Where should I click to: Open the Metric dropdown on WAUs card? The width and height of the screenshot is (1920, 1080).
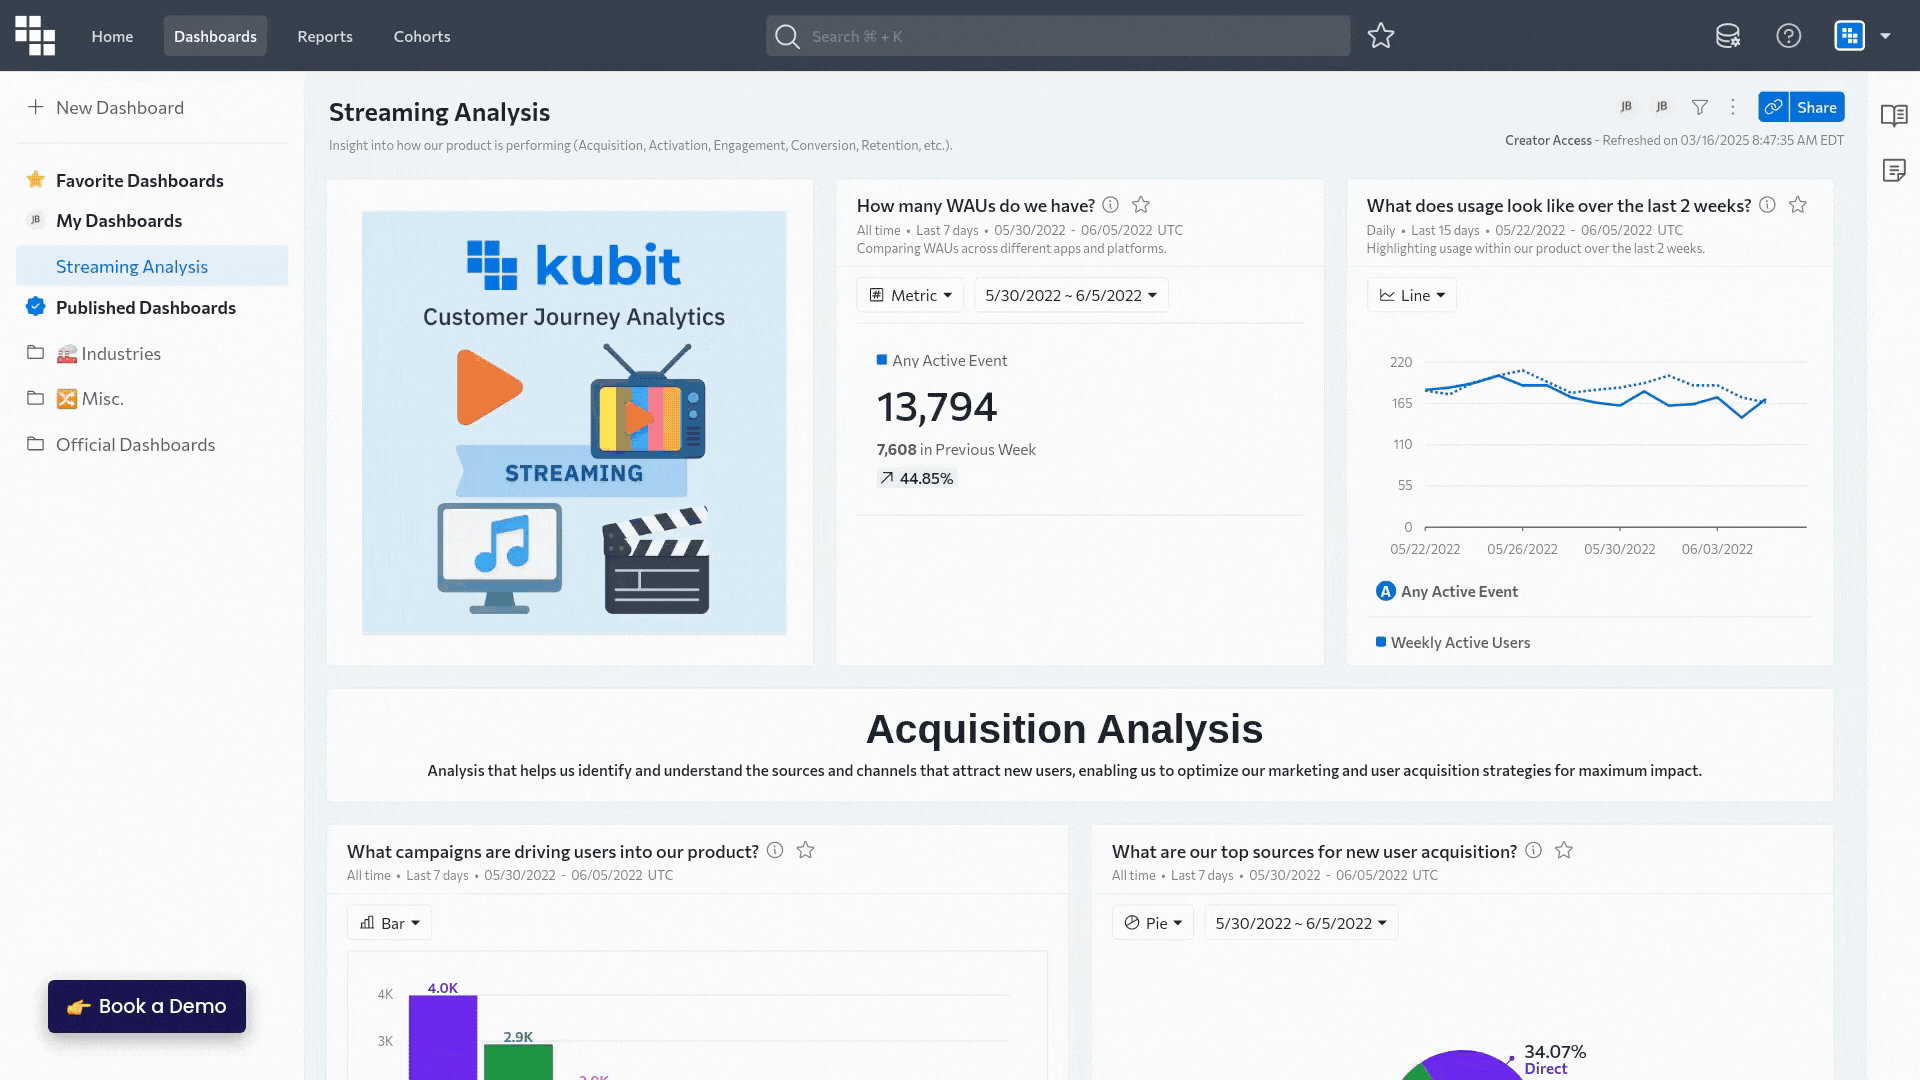(x=910, y=294)
